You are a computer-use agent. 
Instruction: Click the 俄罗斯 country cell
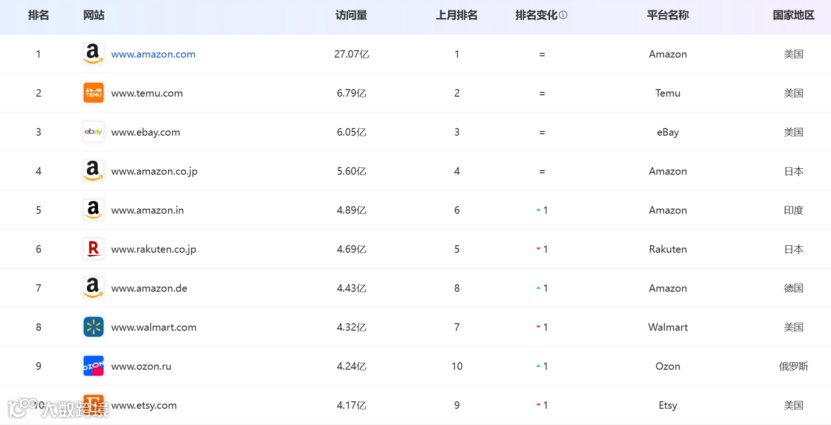click(x=793, y=366)
